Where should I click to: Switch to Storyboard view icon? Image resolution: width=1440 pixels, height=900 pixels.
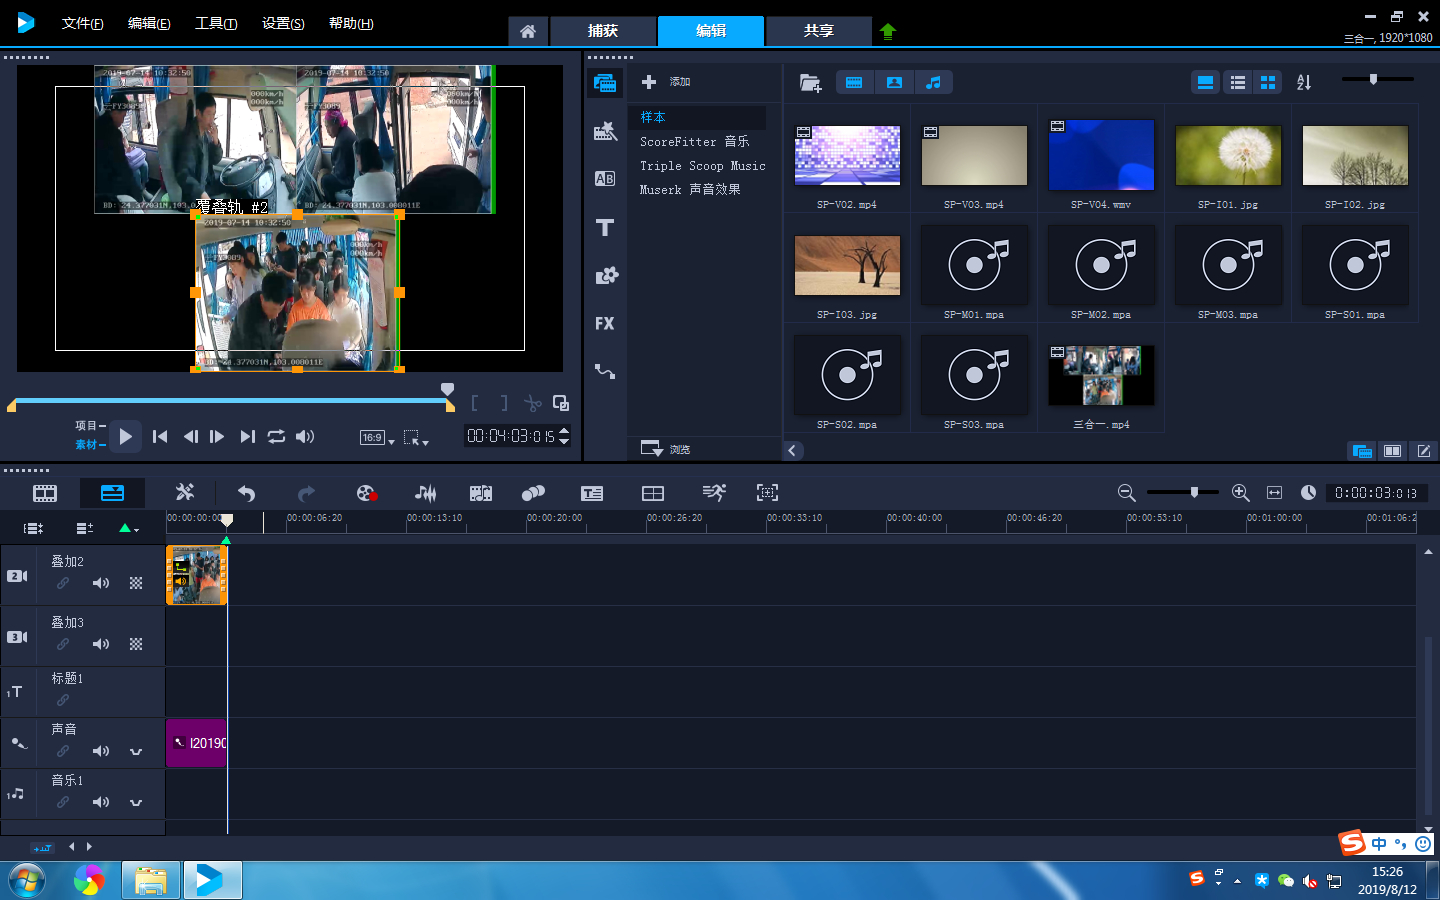(x=45, y=493)
